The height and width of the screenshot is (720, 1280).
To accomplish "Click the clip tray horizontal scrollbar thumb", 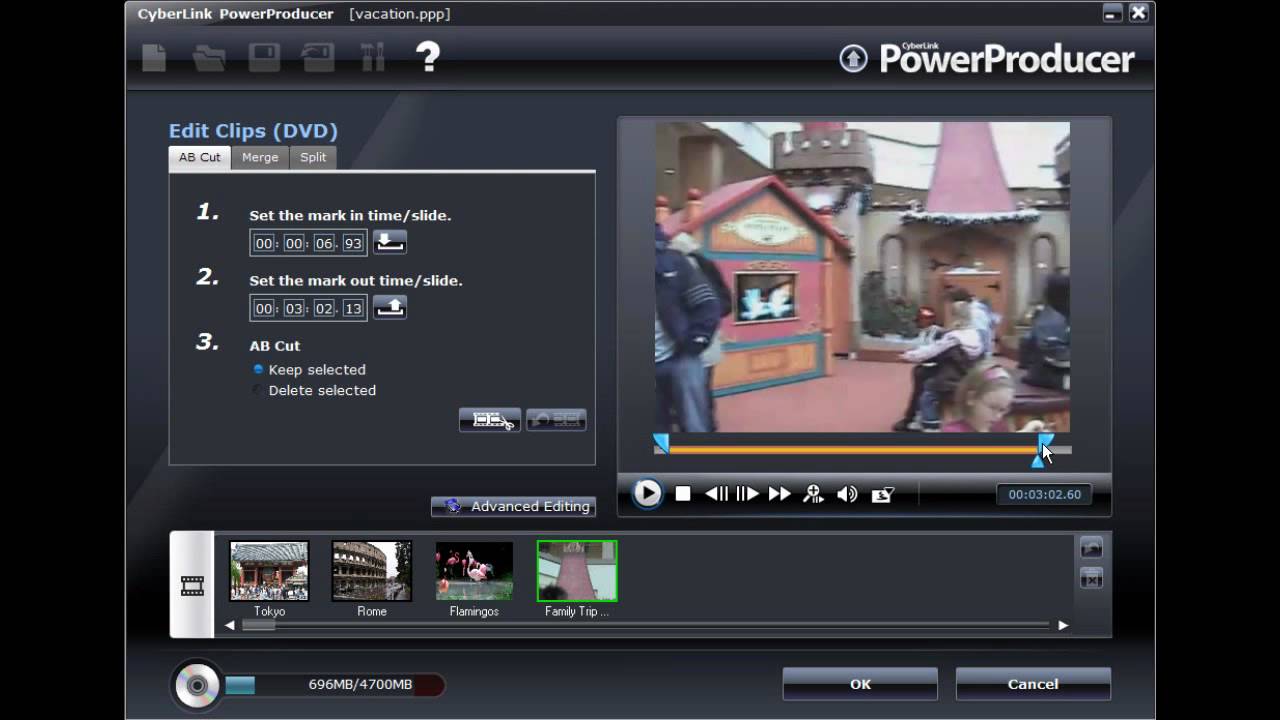I will coord(259,625).
